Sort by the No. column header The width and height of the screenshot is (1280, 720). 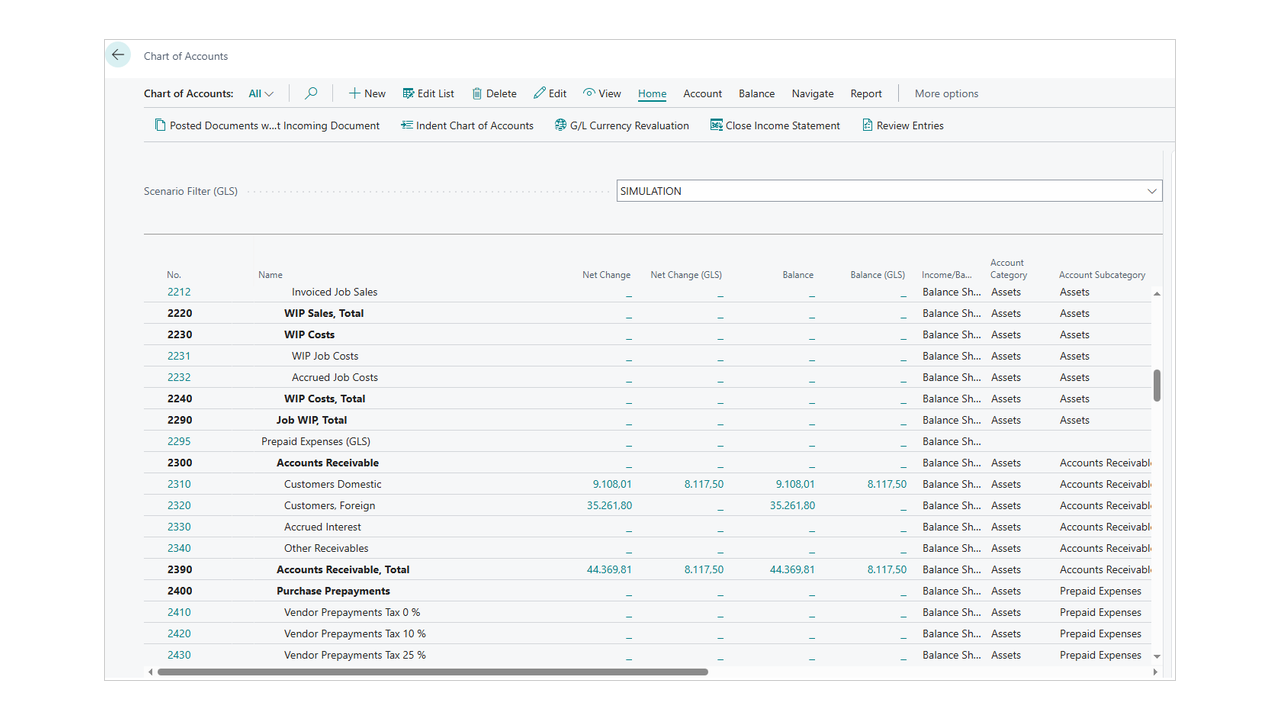click(174, 274)
